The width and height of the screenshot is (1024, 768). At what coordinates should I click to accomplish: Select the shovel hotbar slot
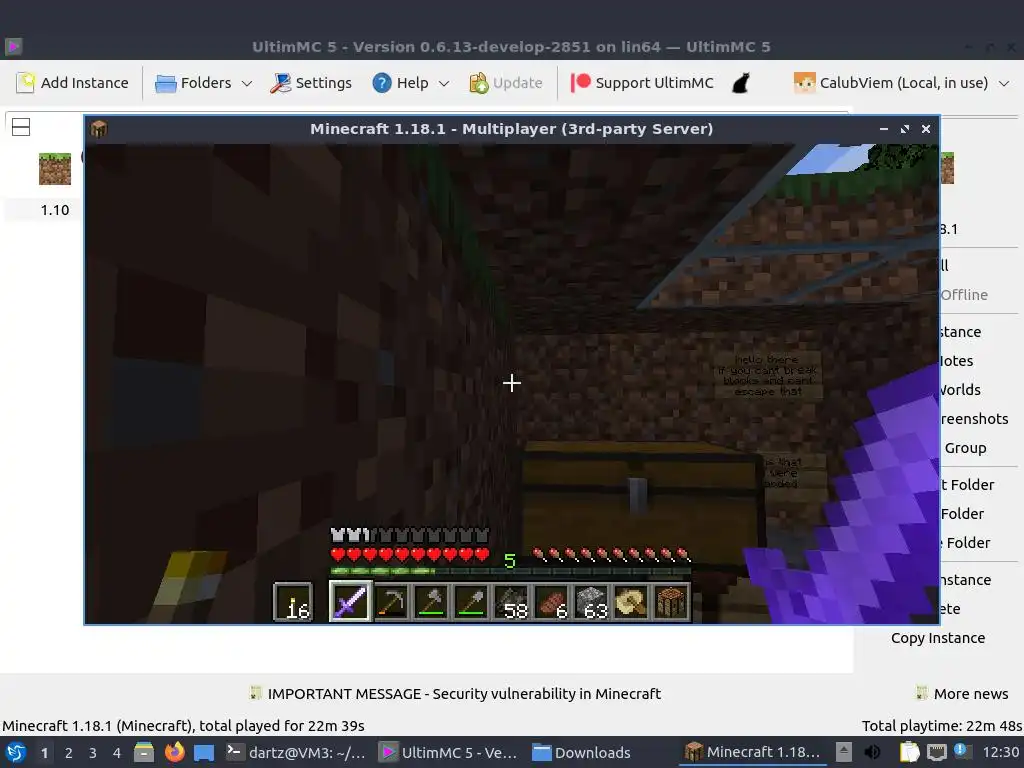[472, 602]
